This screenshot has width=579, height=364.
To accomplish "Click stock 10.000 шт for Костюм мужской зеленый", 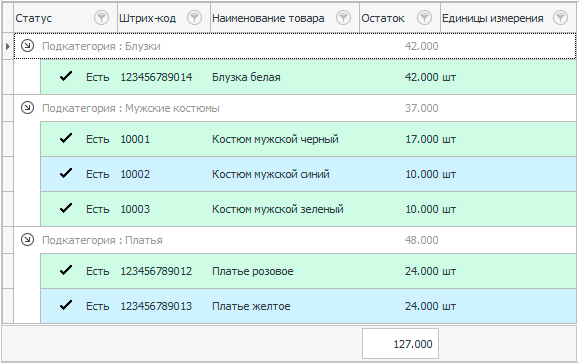I will click(x=430, y=209).
